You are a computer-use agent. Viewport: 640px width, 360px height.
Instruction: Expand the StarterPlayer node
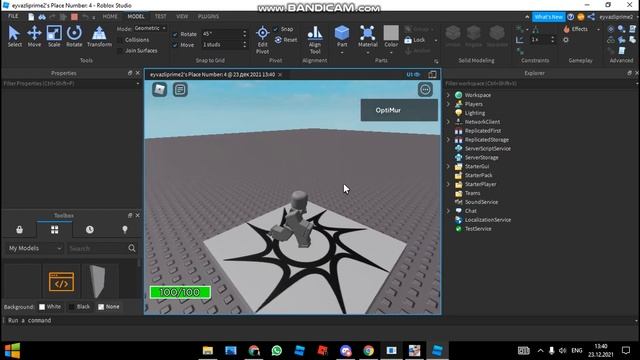click(x=448, y=184)
